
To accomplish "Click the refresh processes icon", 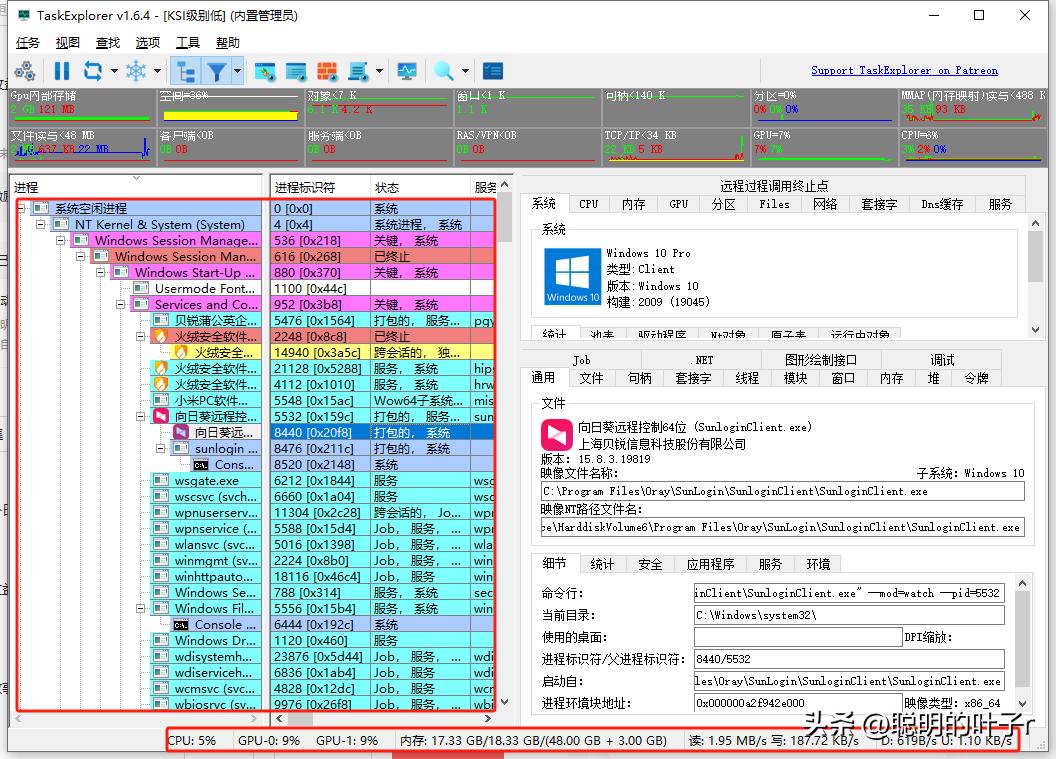I will (x=93, y=71).
